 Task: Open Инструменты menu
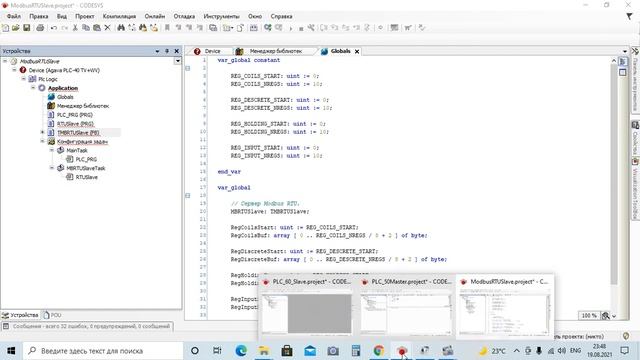click(x=221, y=16)
